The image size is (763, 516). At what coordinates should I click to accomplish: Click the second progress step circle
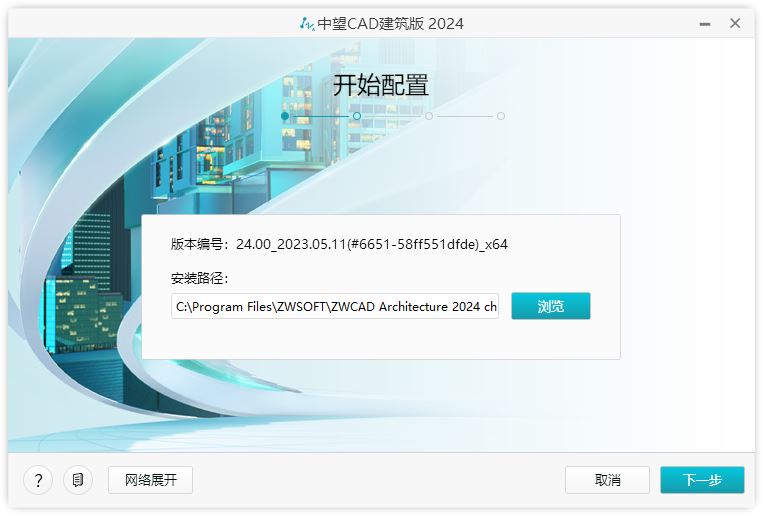(x=357, y=116)
